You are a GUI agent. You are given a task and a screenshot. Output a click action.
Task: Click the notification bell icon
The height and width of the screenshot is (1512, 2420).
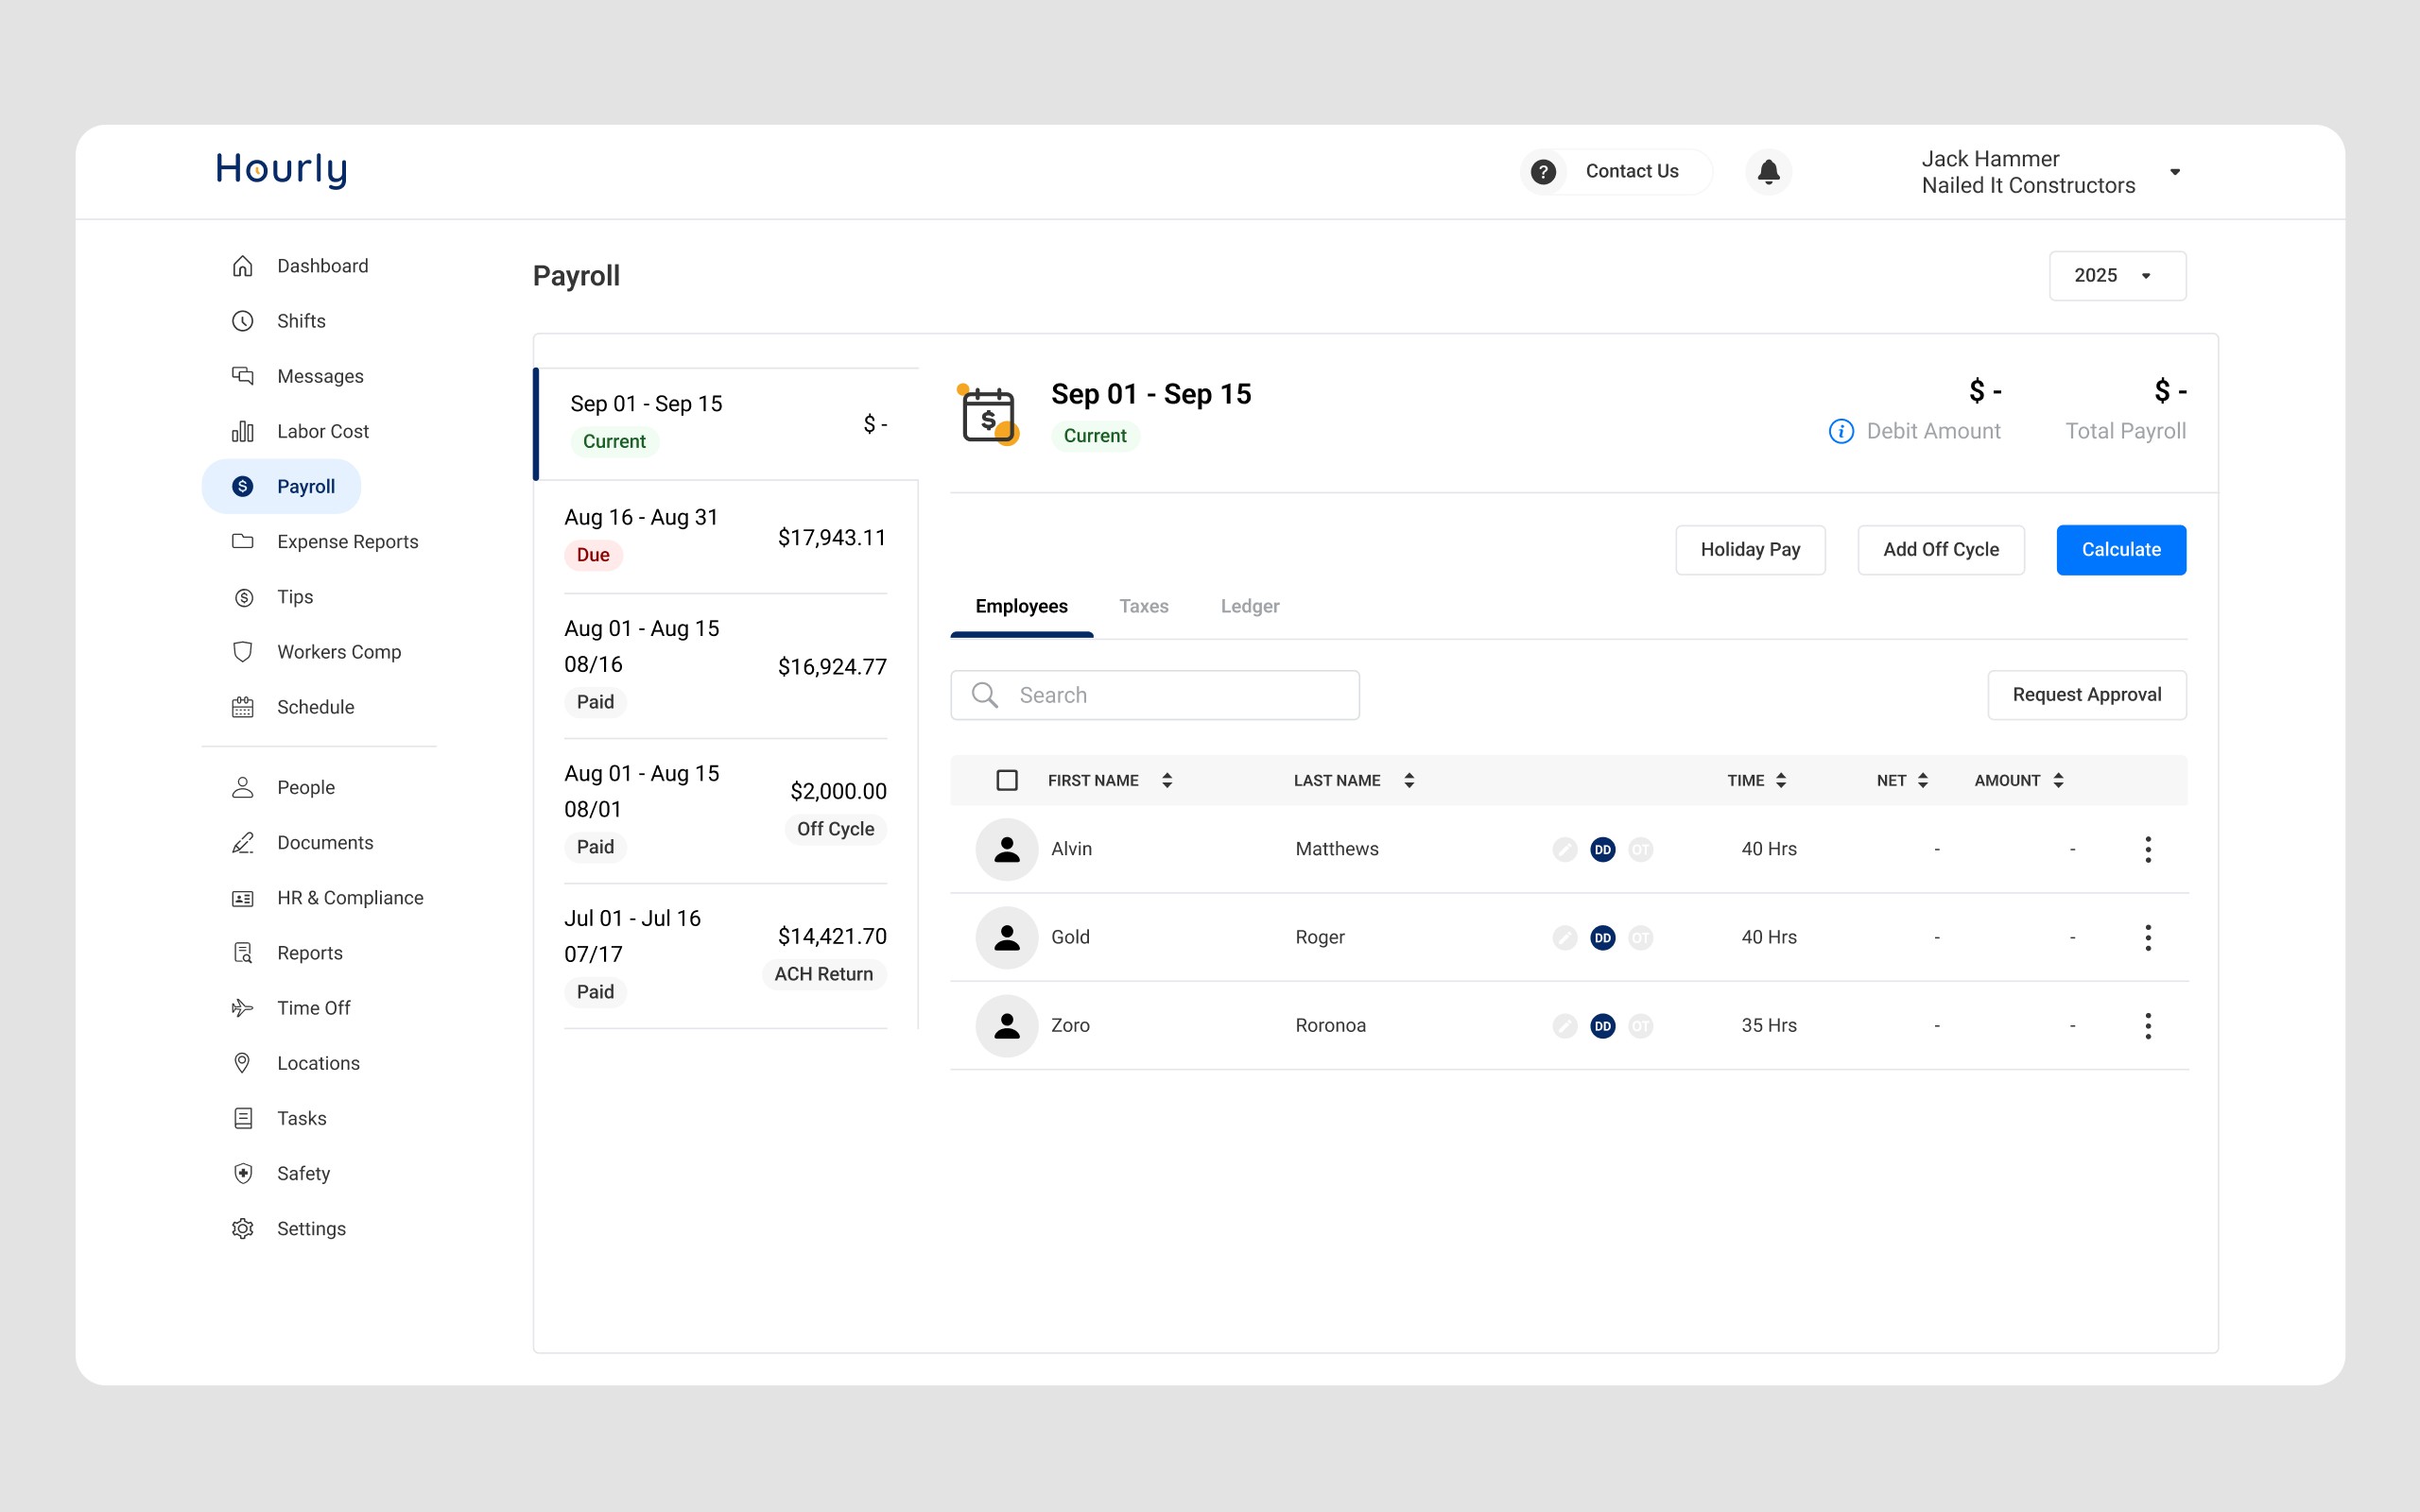tap(1768, 172)
